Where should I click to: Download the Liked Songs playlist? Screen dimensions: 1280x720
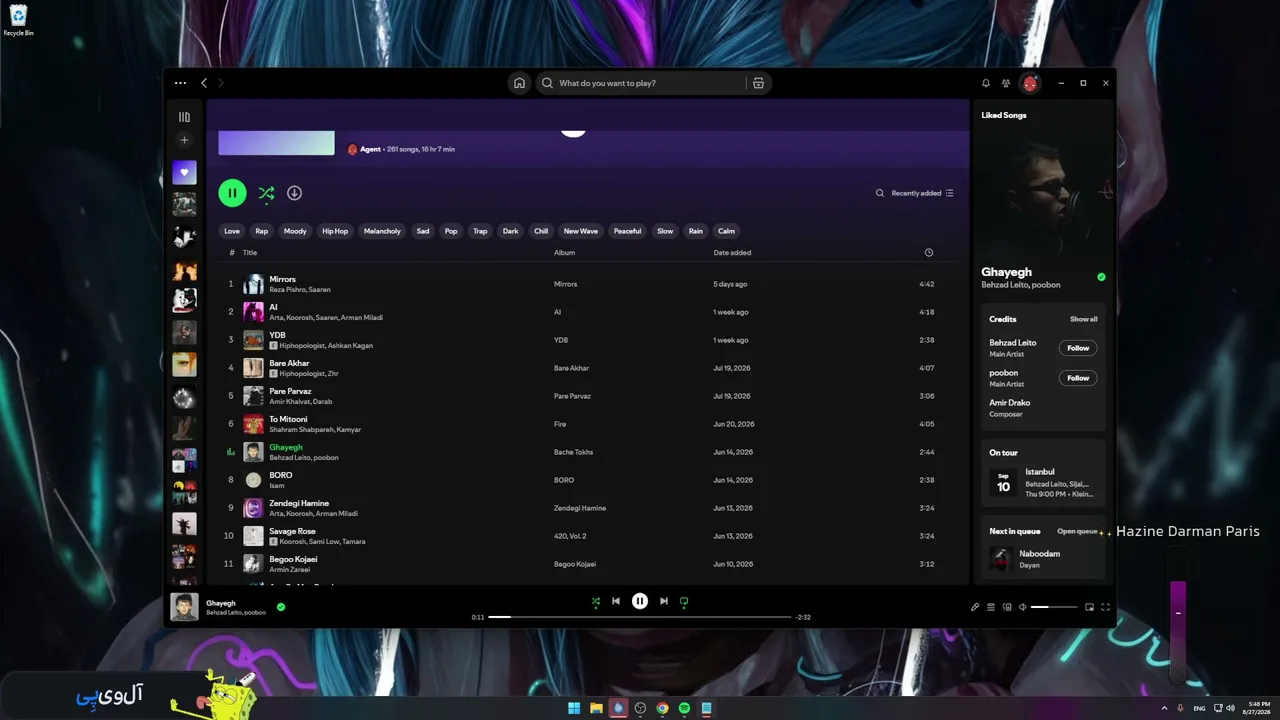click(294, 193)
